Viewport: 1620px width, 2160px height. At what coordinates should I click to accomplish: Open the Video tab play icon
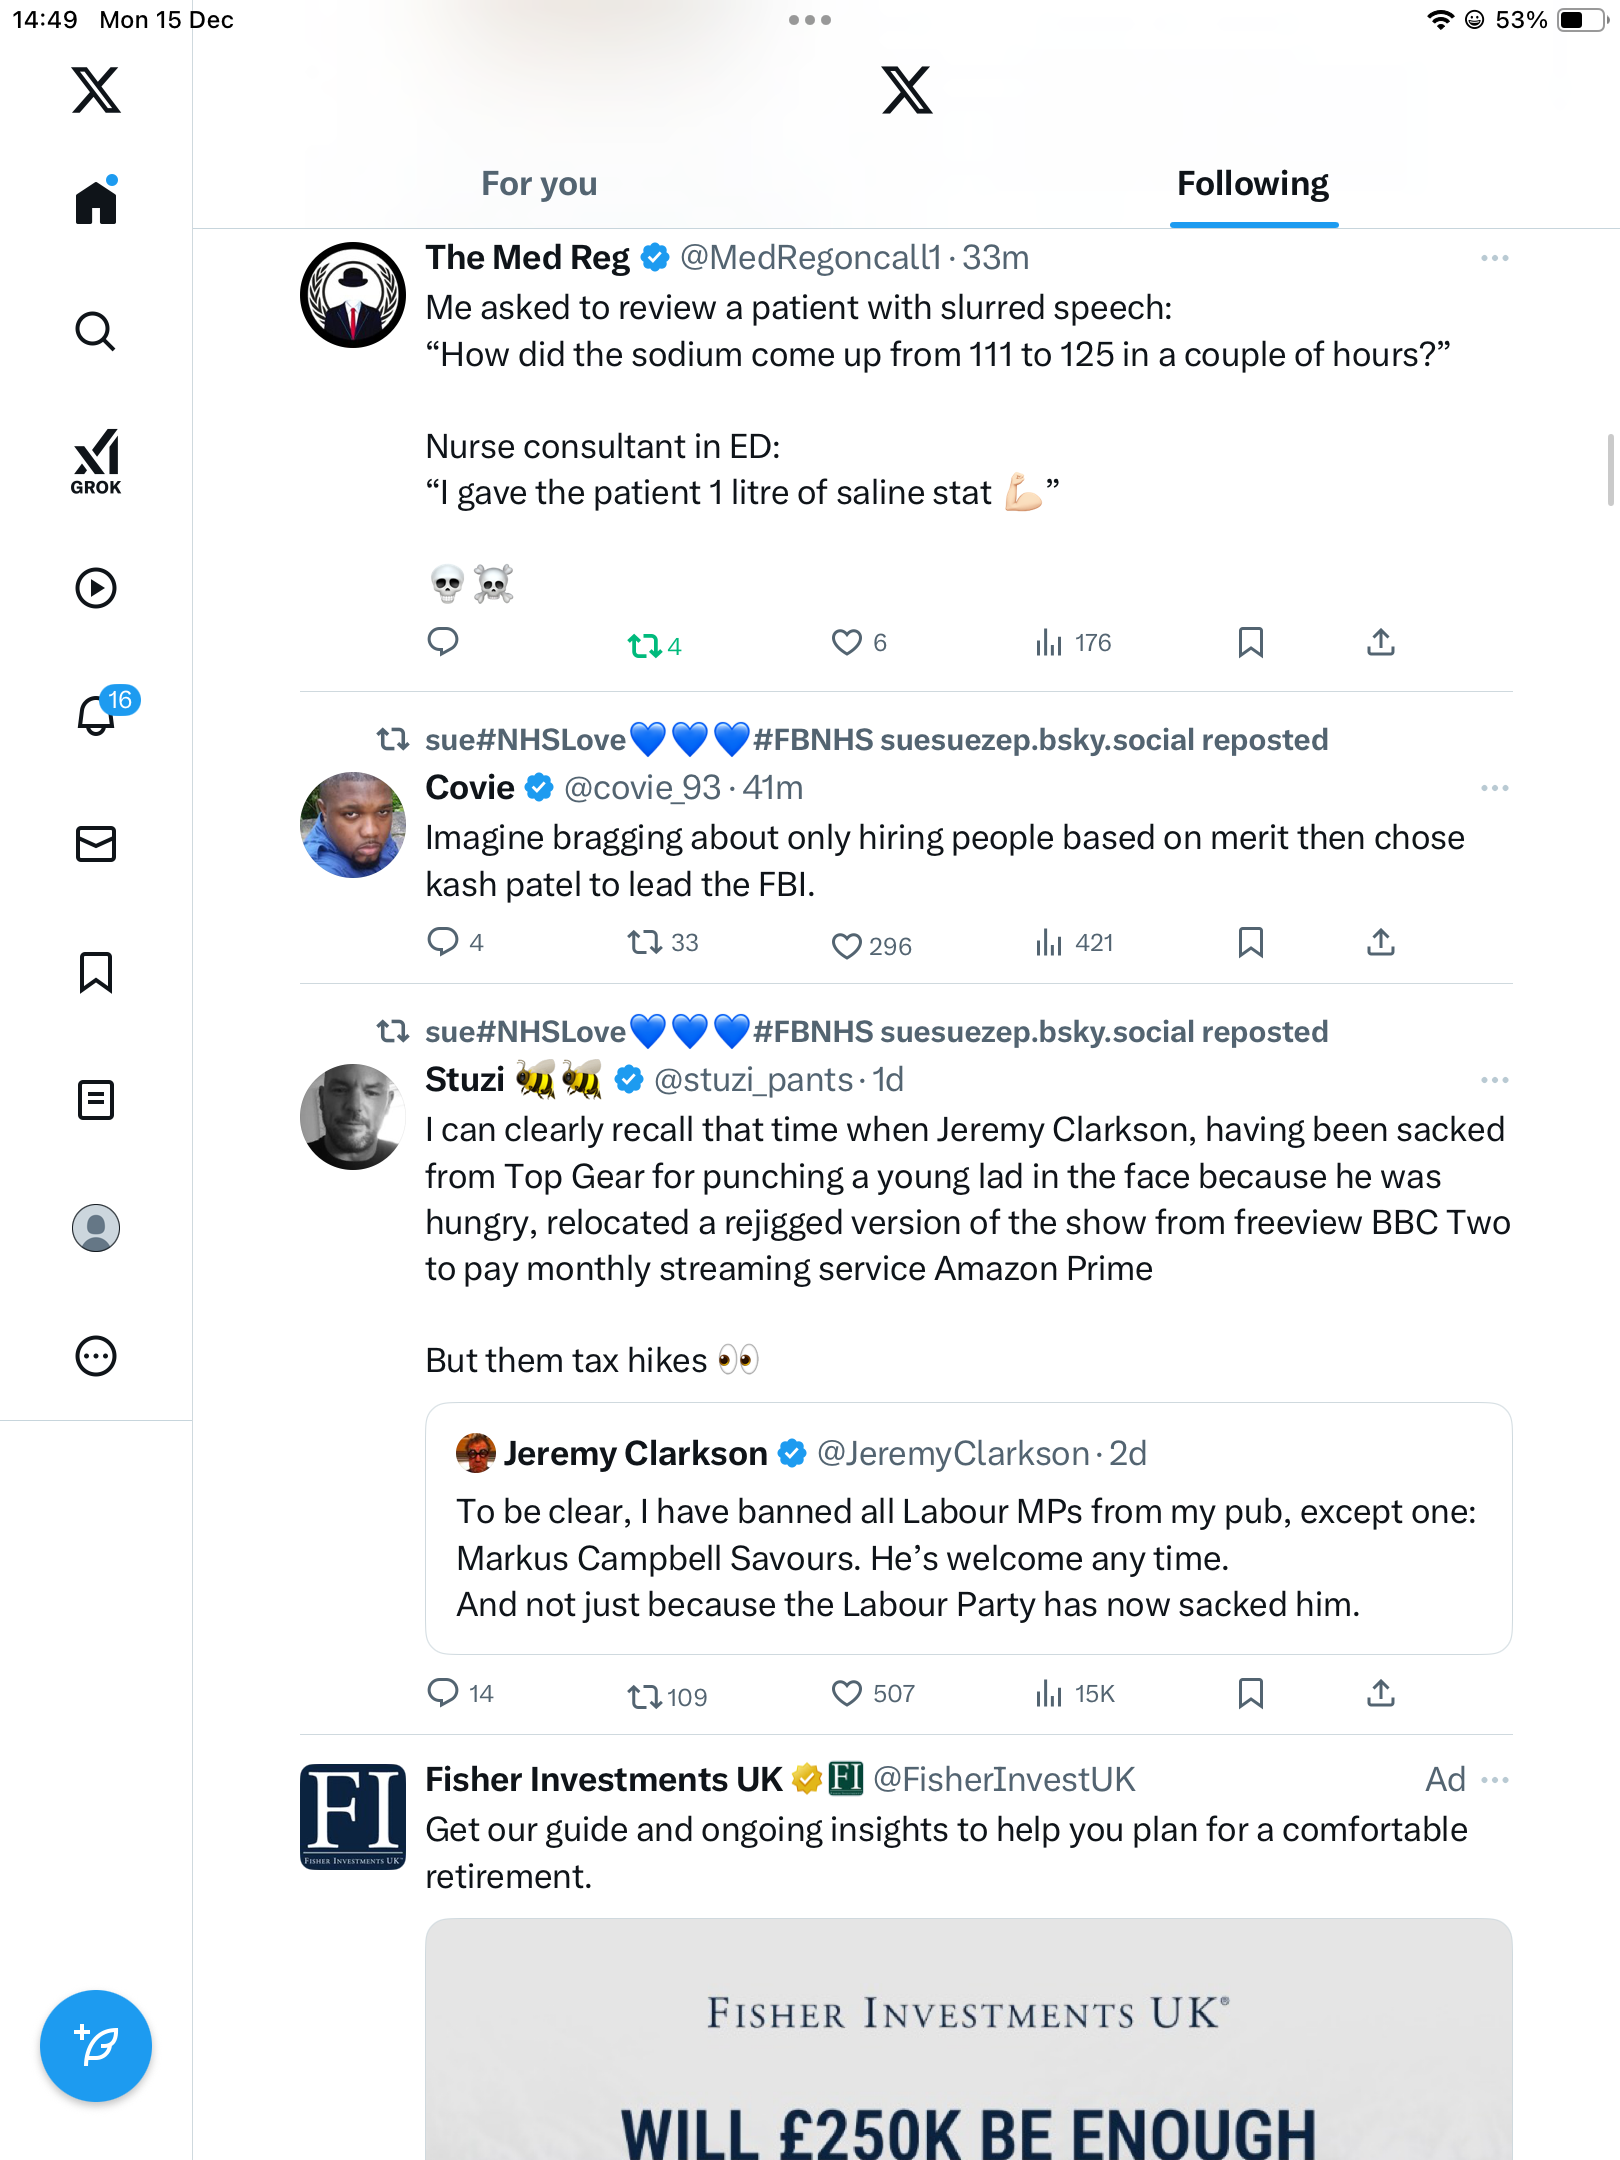[x=96, y=588]
